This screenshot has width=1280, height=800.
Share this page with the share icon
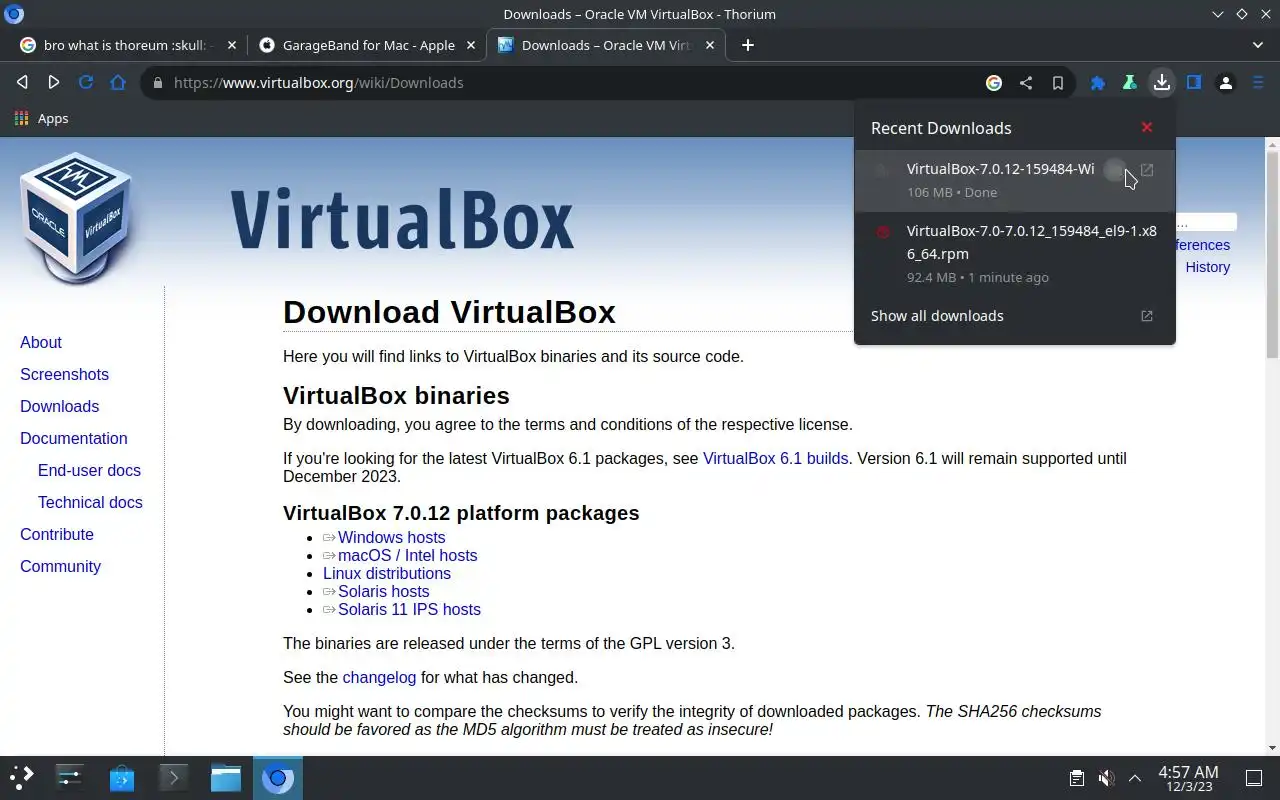tap(1026, 83)
